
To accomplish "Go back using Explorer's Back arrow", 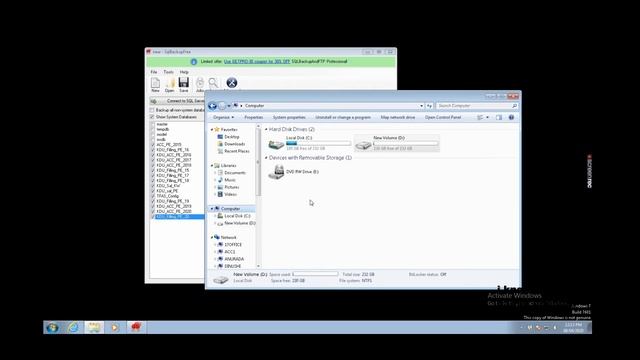I will click(x=212, y=106).
